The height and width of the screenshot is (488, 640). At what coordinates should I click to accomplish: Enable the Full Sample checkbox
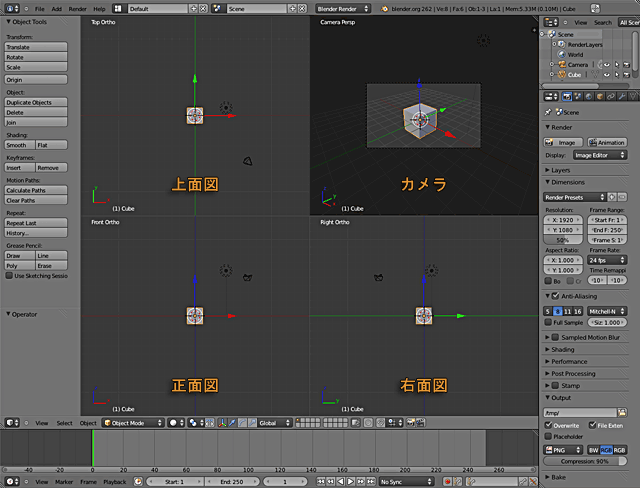[x=549, y=323]
